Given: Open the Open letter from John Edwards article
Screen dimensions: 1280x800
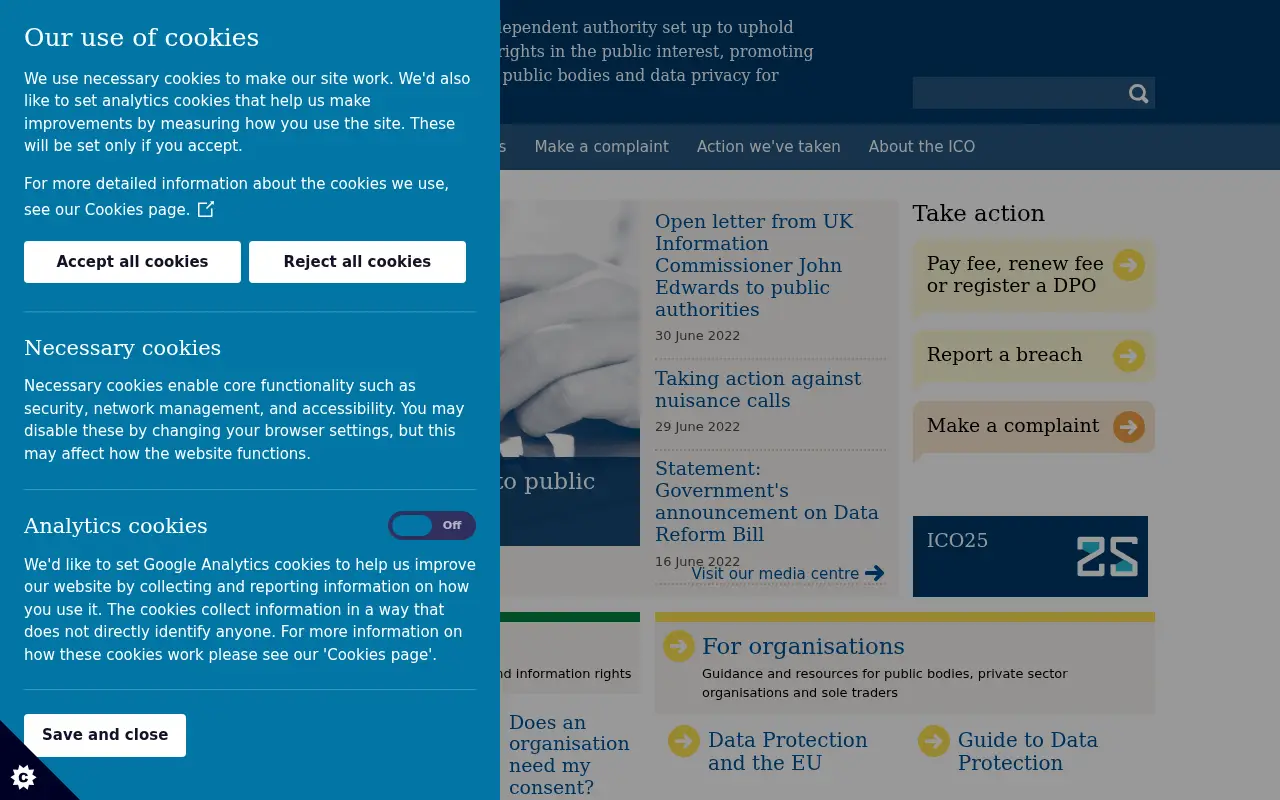Looking at the screenshot, I should [x=754, y=265].
